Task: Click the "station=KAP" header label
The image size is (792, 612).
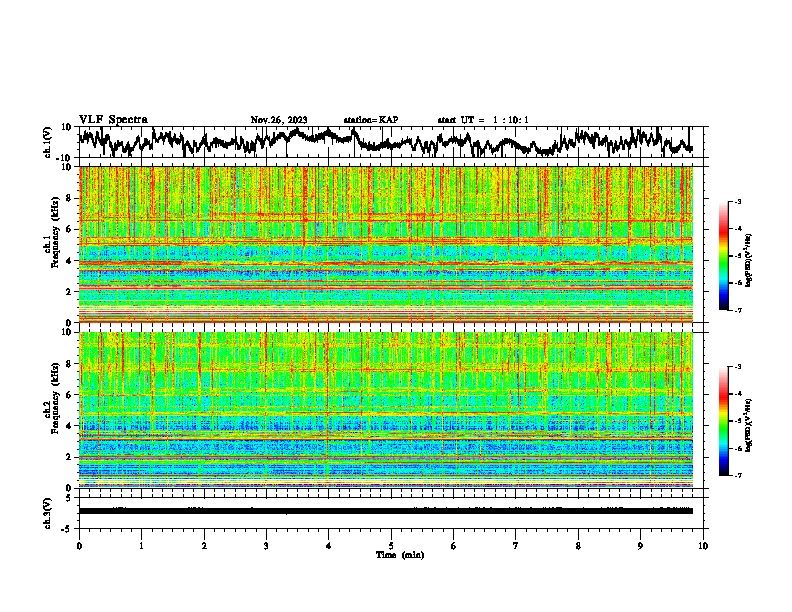Action: (371, 120)
